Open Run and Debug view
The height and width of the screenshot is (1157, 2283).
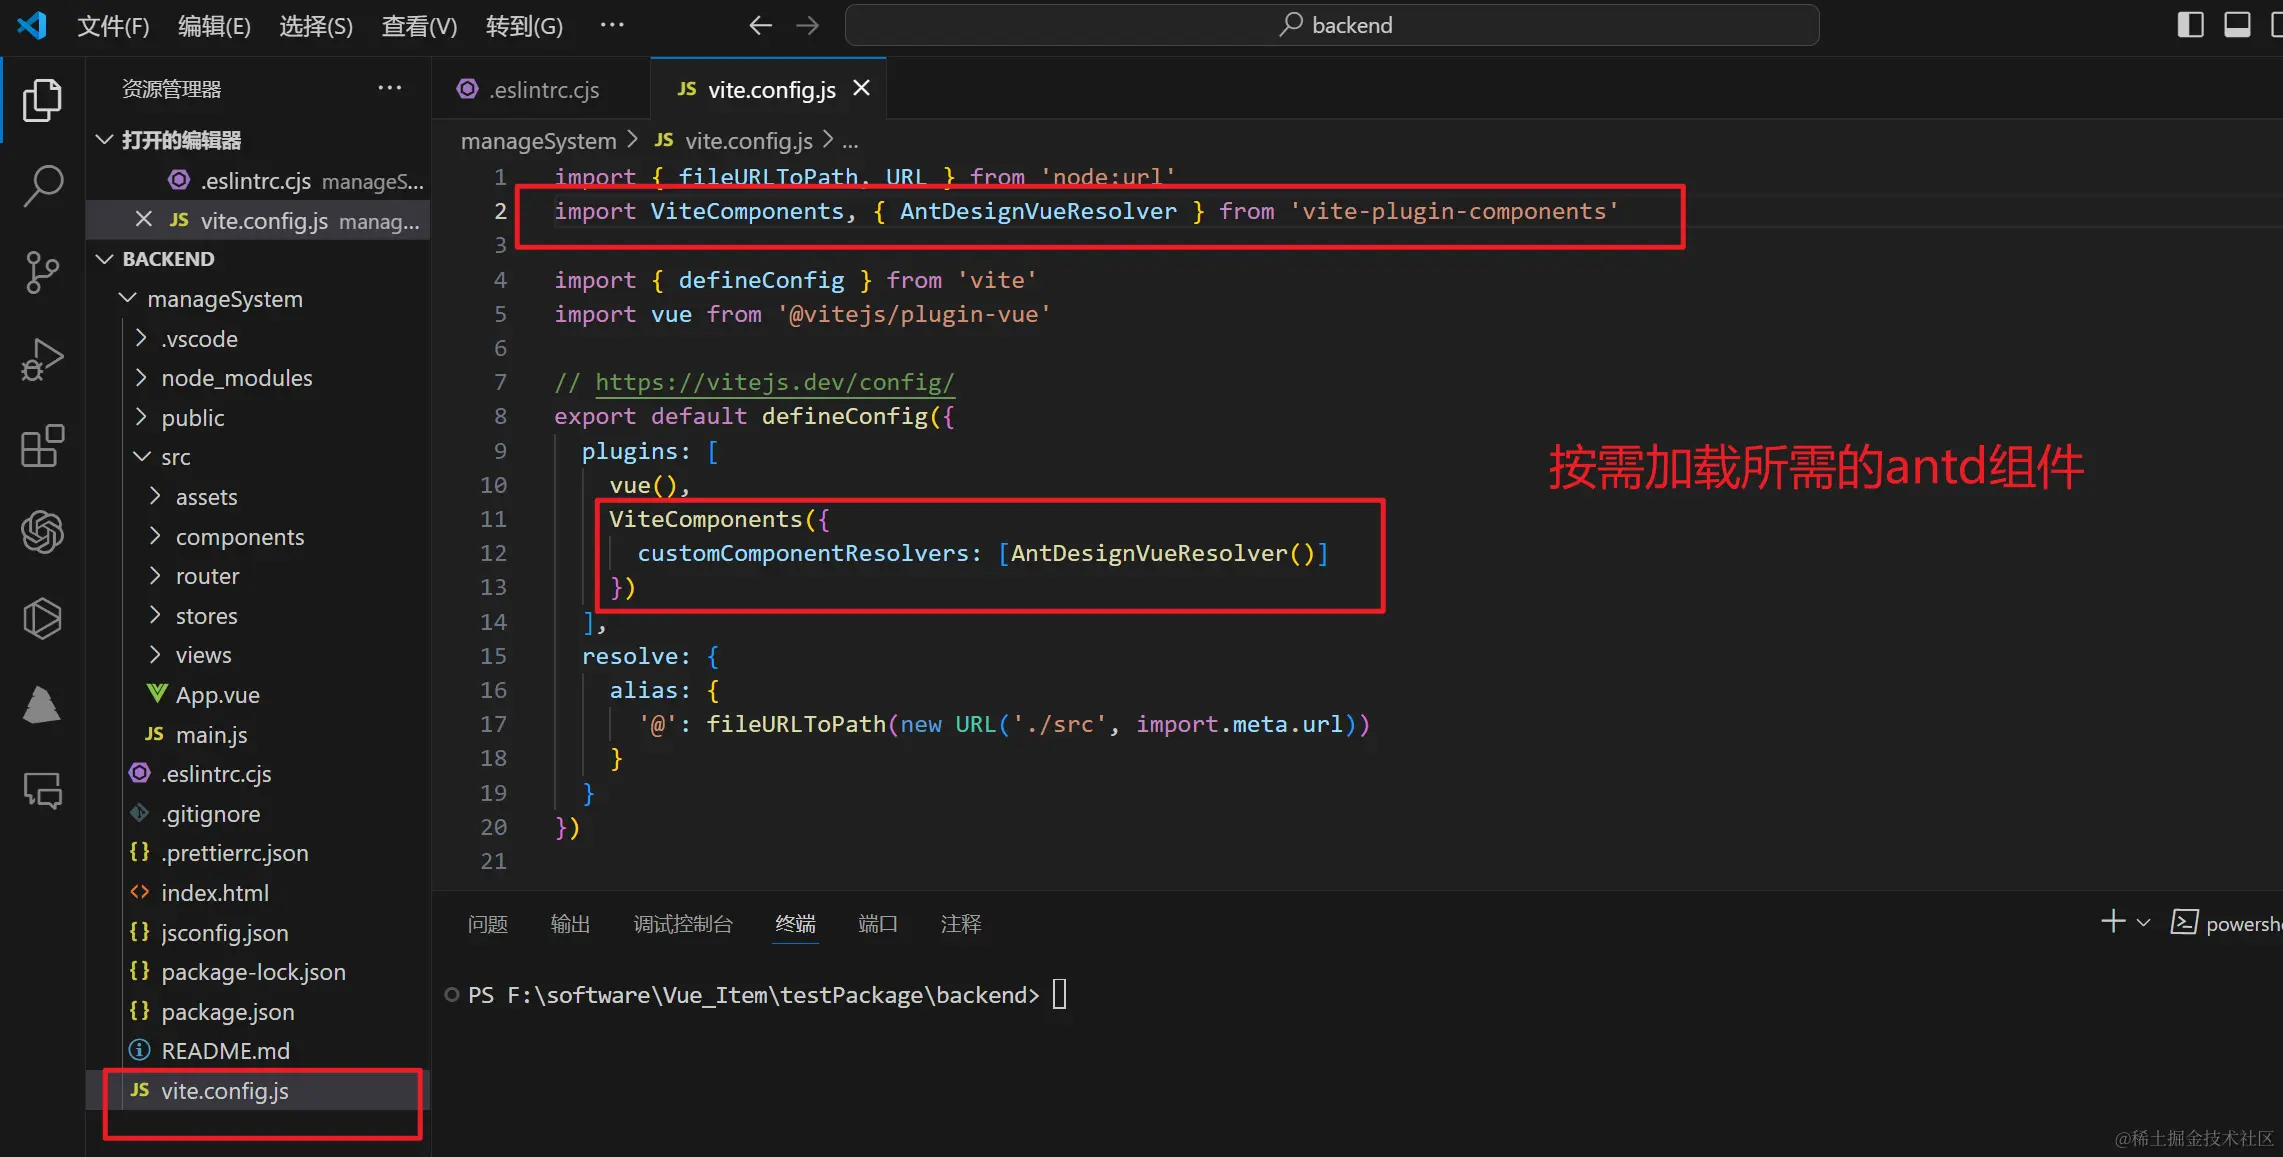42,359
